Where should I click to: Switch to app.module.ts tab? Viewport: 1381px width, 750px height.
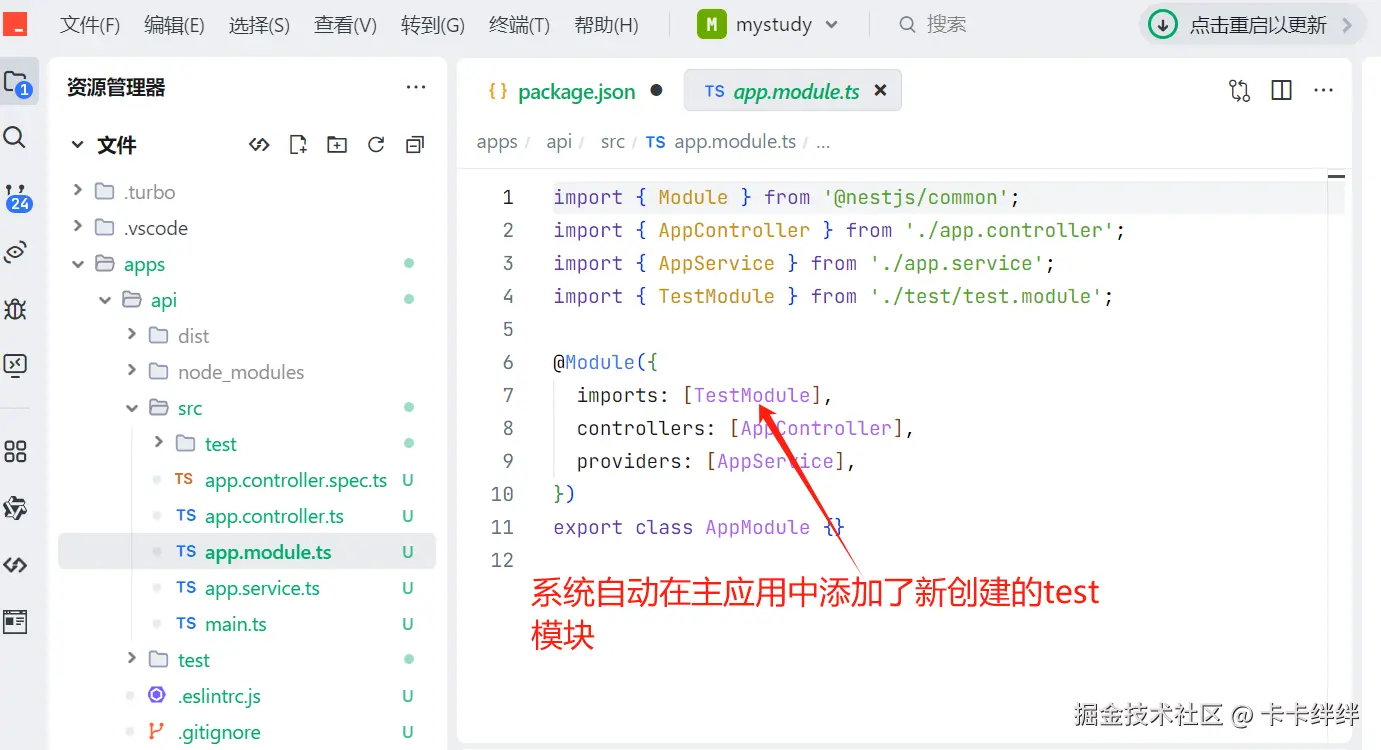[793, 90]
